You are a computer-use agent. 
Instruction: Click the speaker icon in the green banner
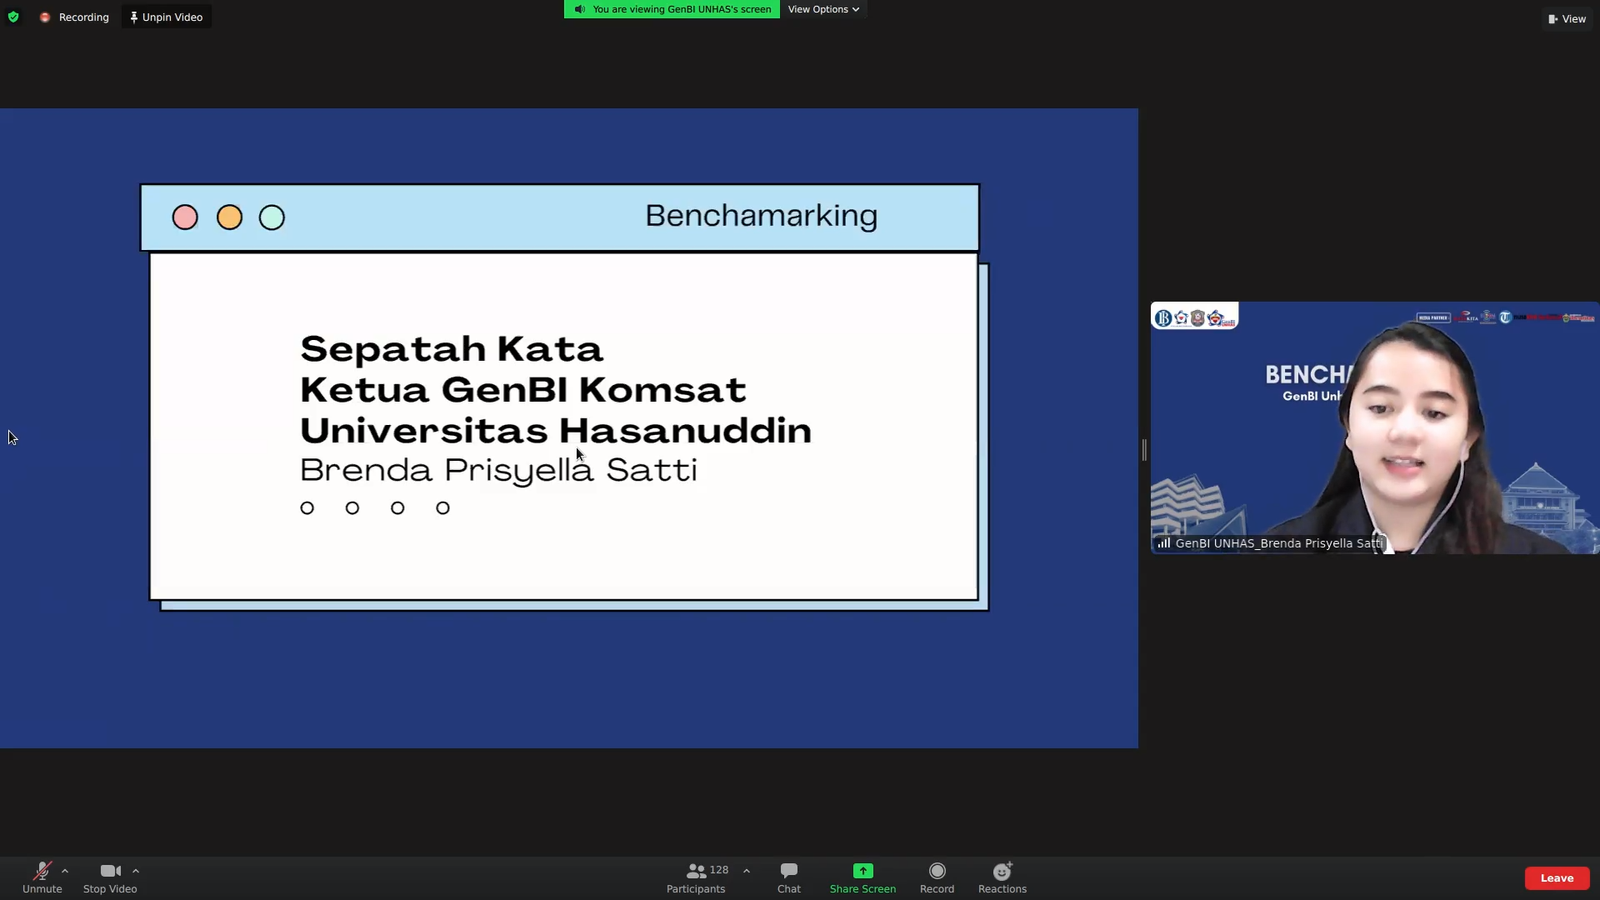pyautogui.click(x=580, y=9)
